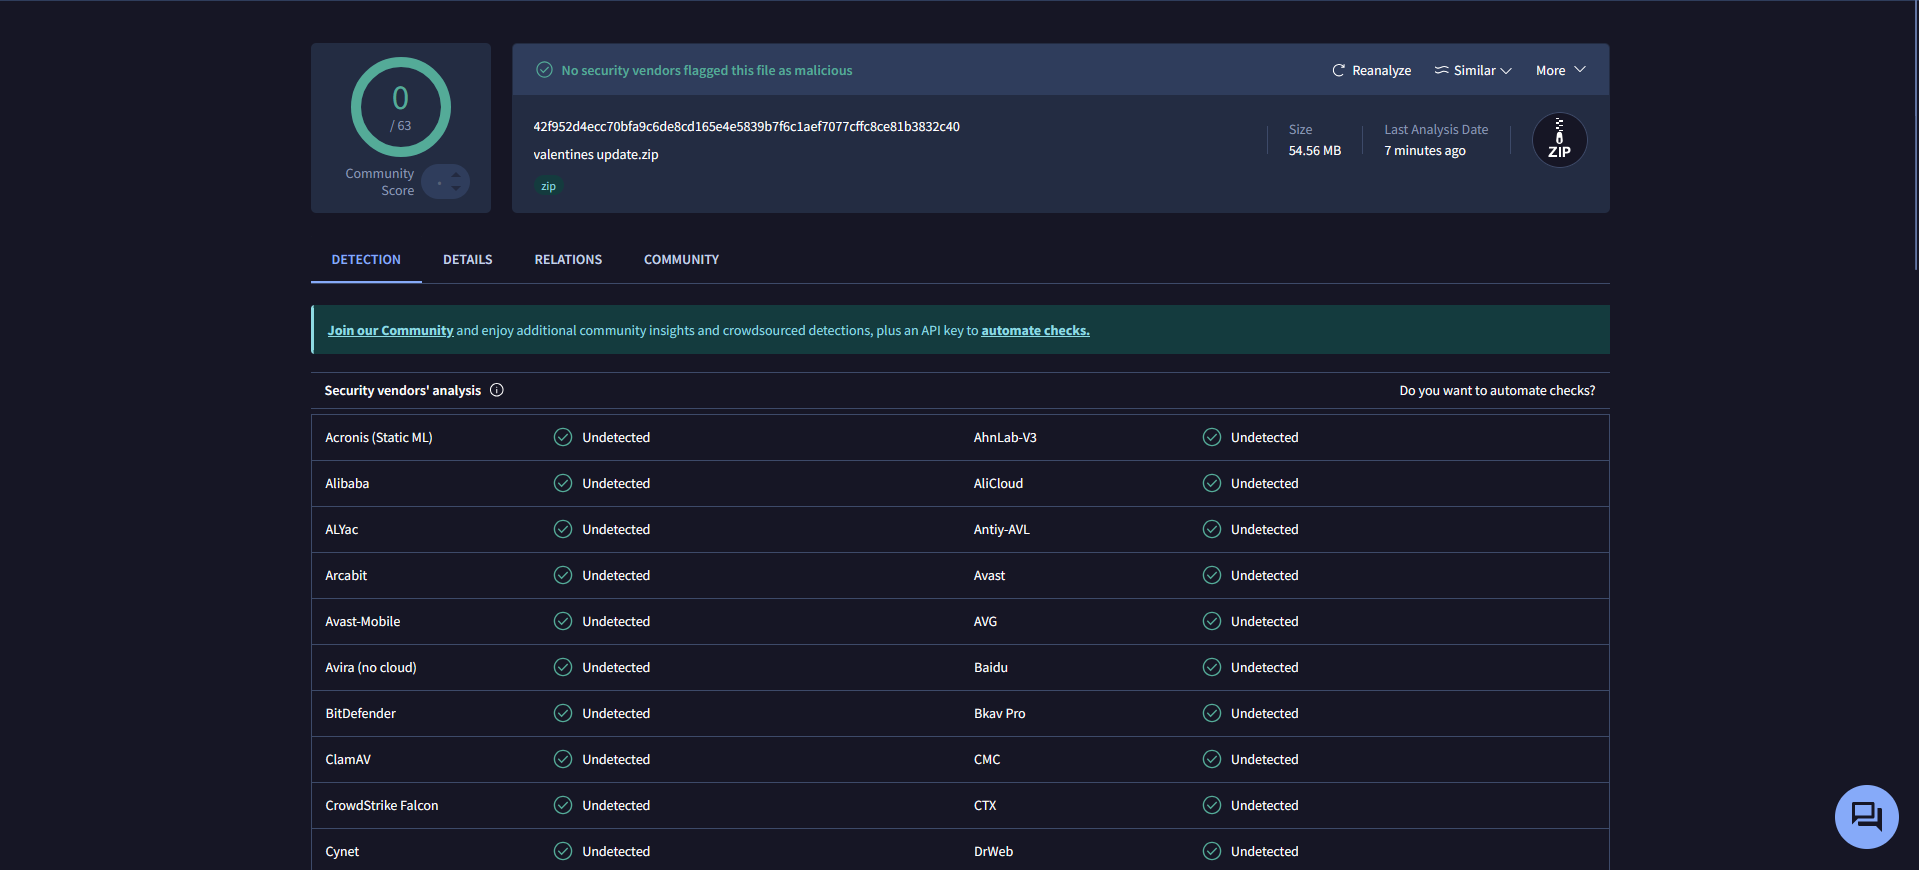Screen dimensions: 1919x870
Task: Click the Undetected result for Cynet
Action: [x=616, y=852]
